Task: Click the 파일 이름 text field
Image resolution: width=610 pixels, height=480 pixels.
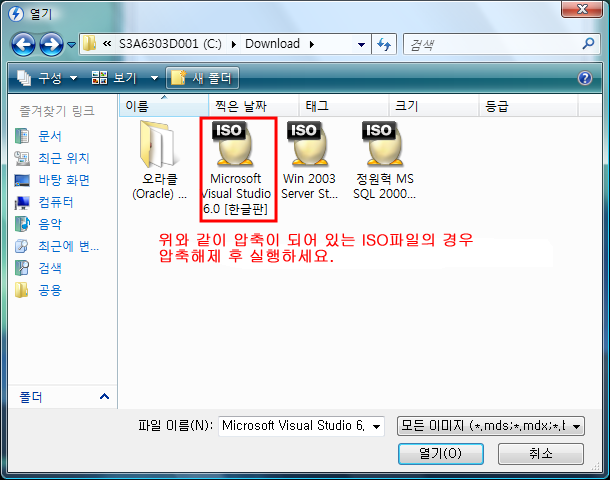Action: pos(294,426)
